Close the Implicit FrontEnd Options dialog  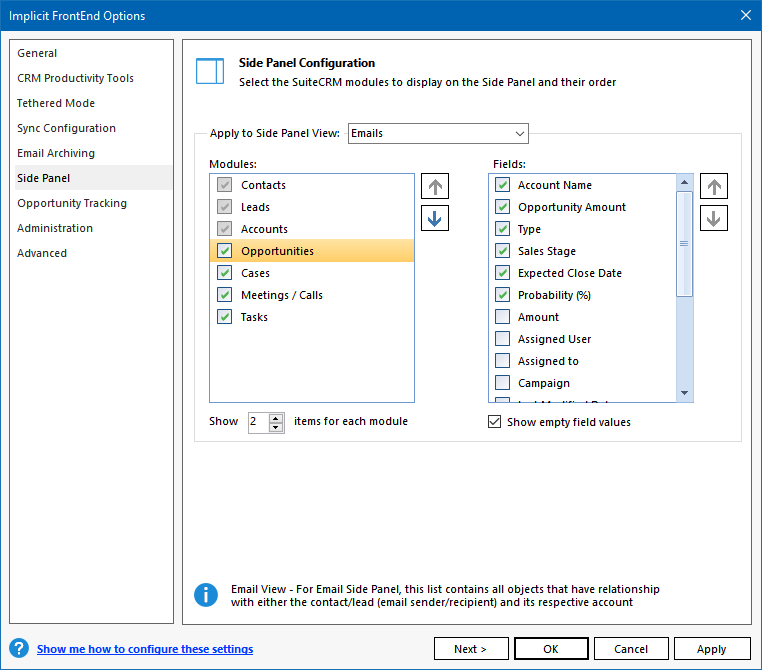(744, 15)
